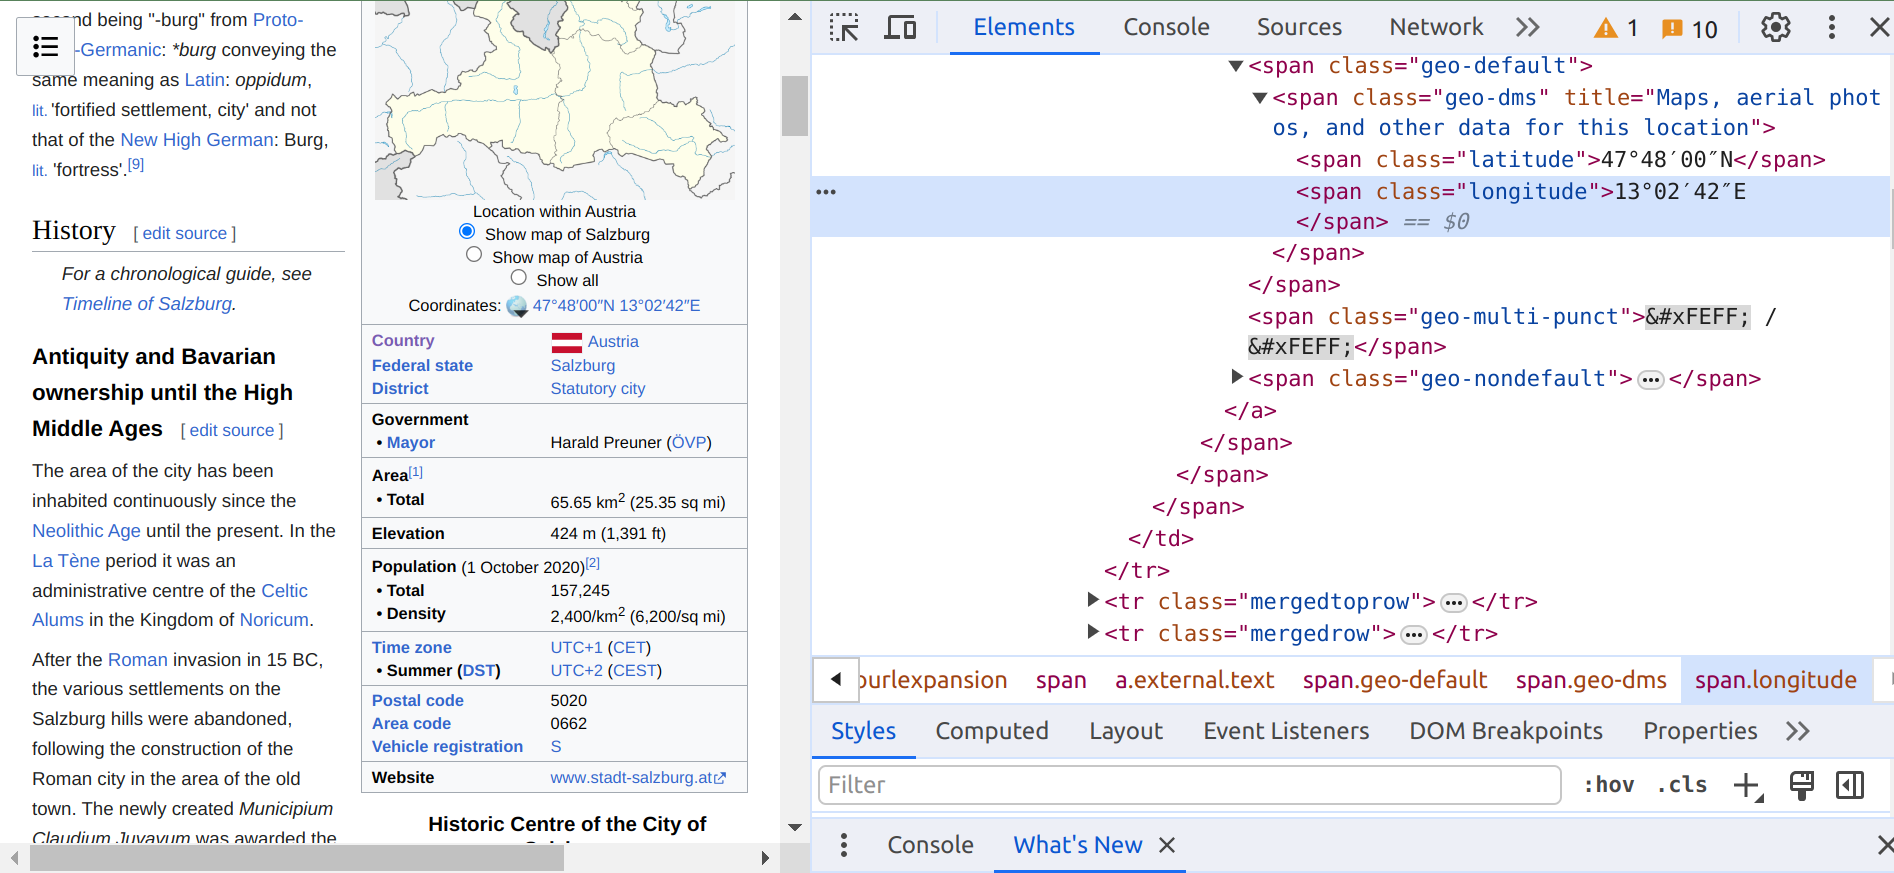Open the coordinates 47°48′00″N 13°02′42″E link

click(x=616, y=306)
